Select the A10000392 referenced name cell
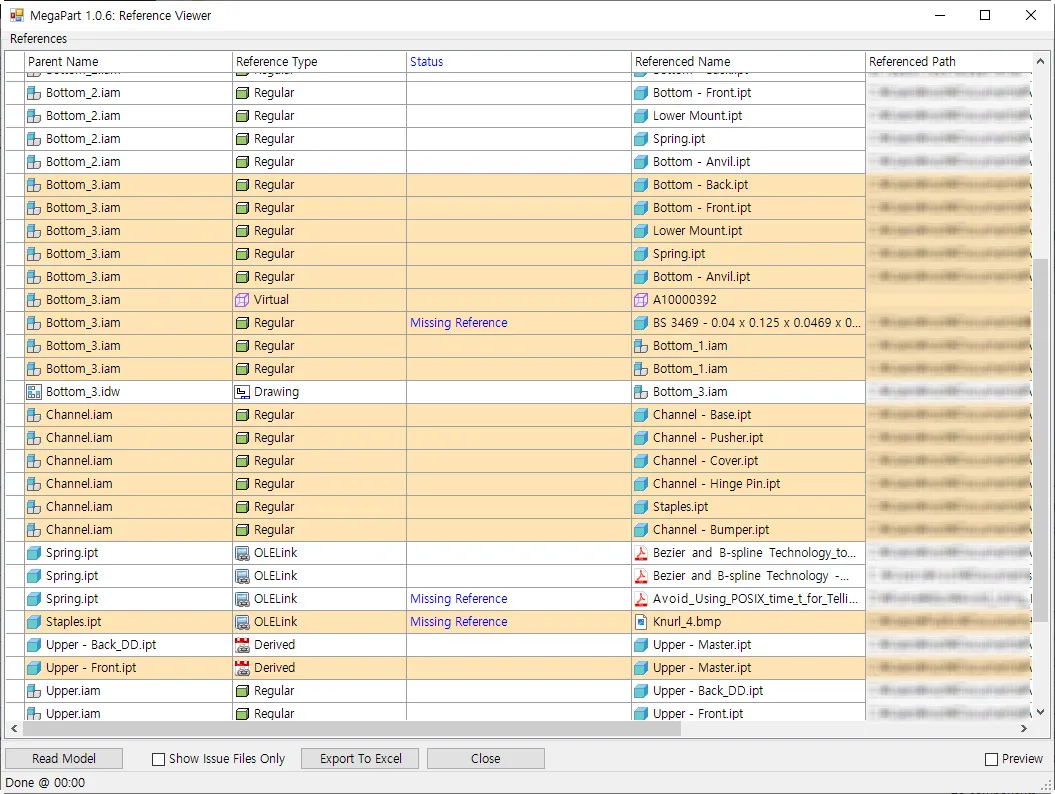This screenshot has height=794, width=1055. [x=748, y=299]
